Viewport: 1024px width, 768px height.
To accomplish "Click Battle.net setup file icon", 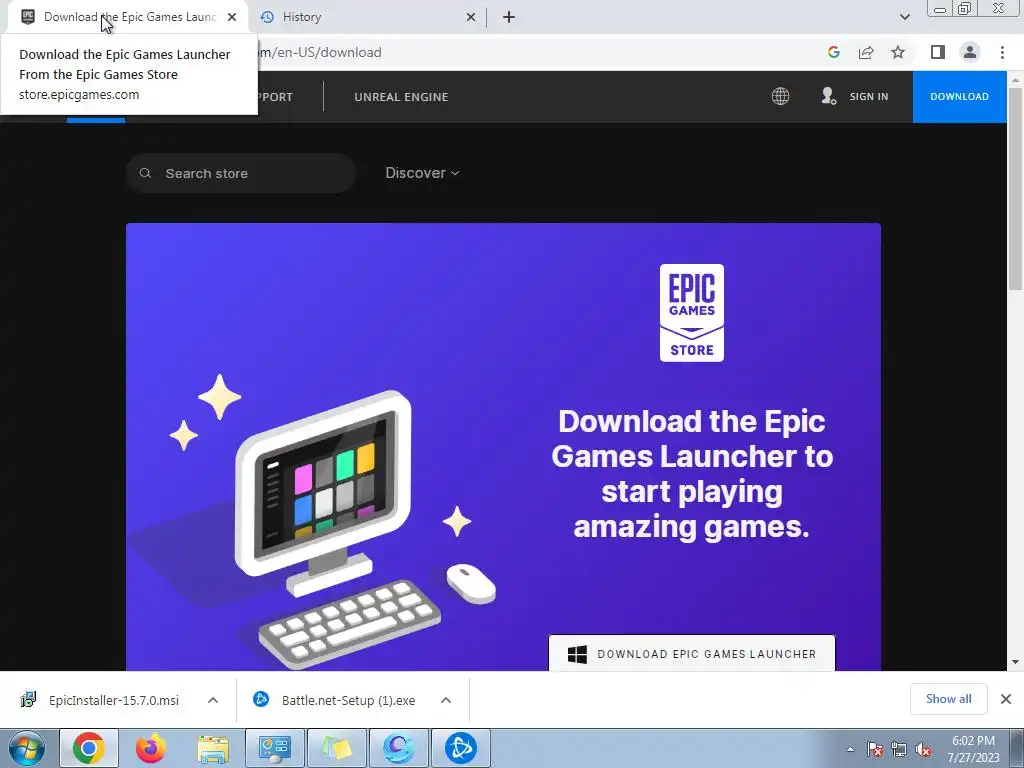I will [261, 699].
